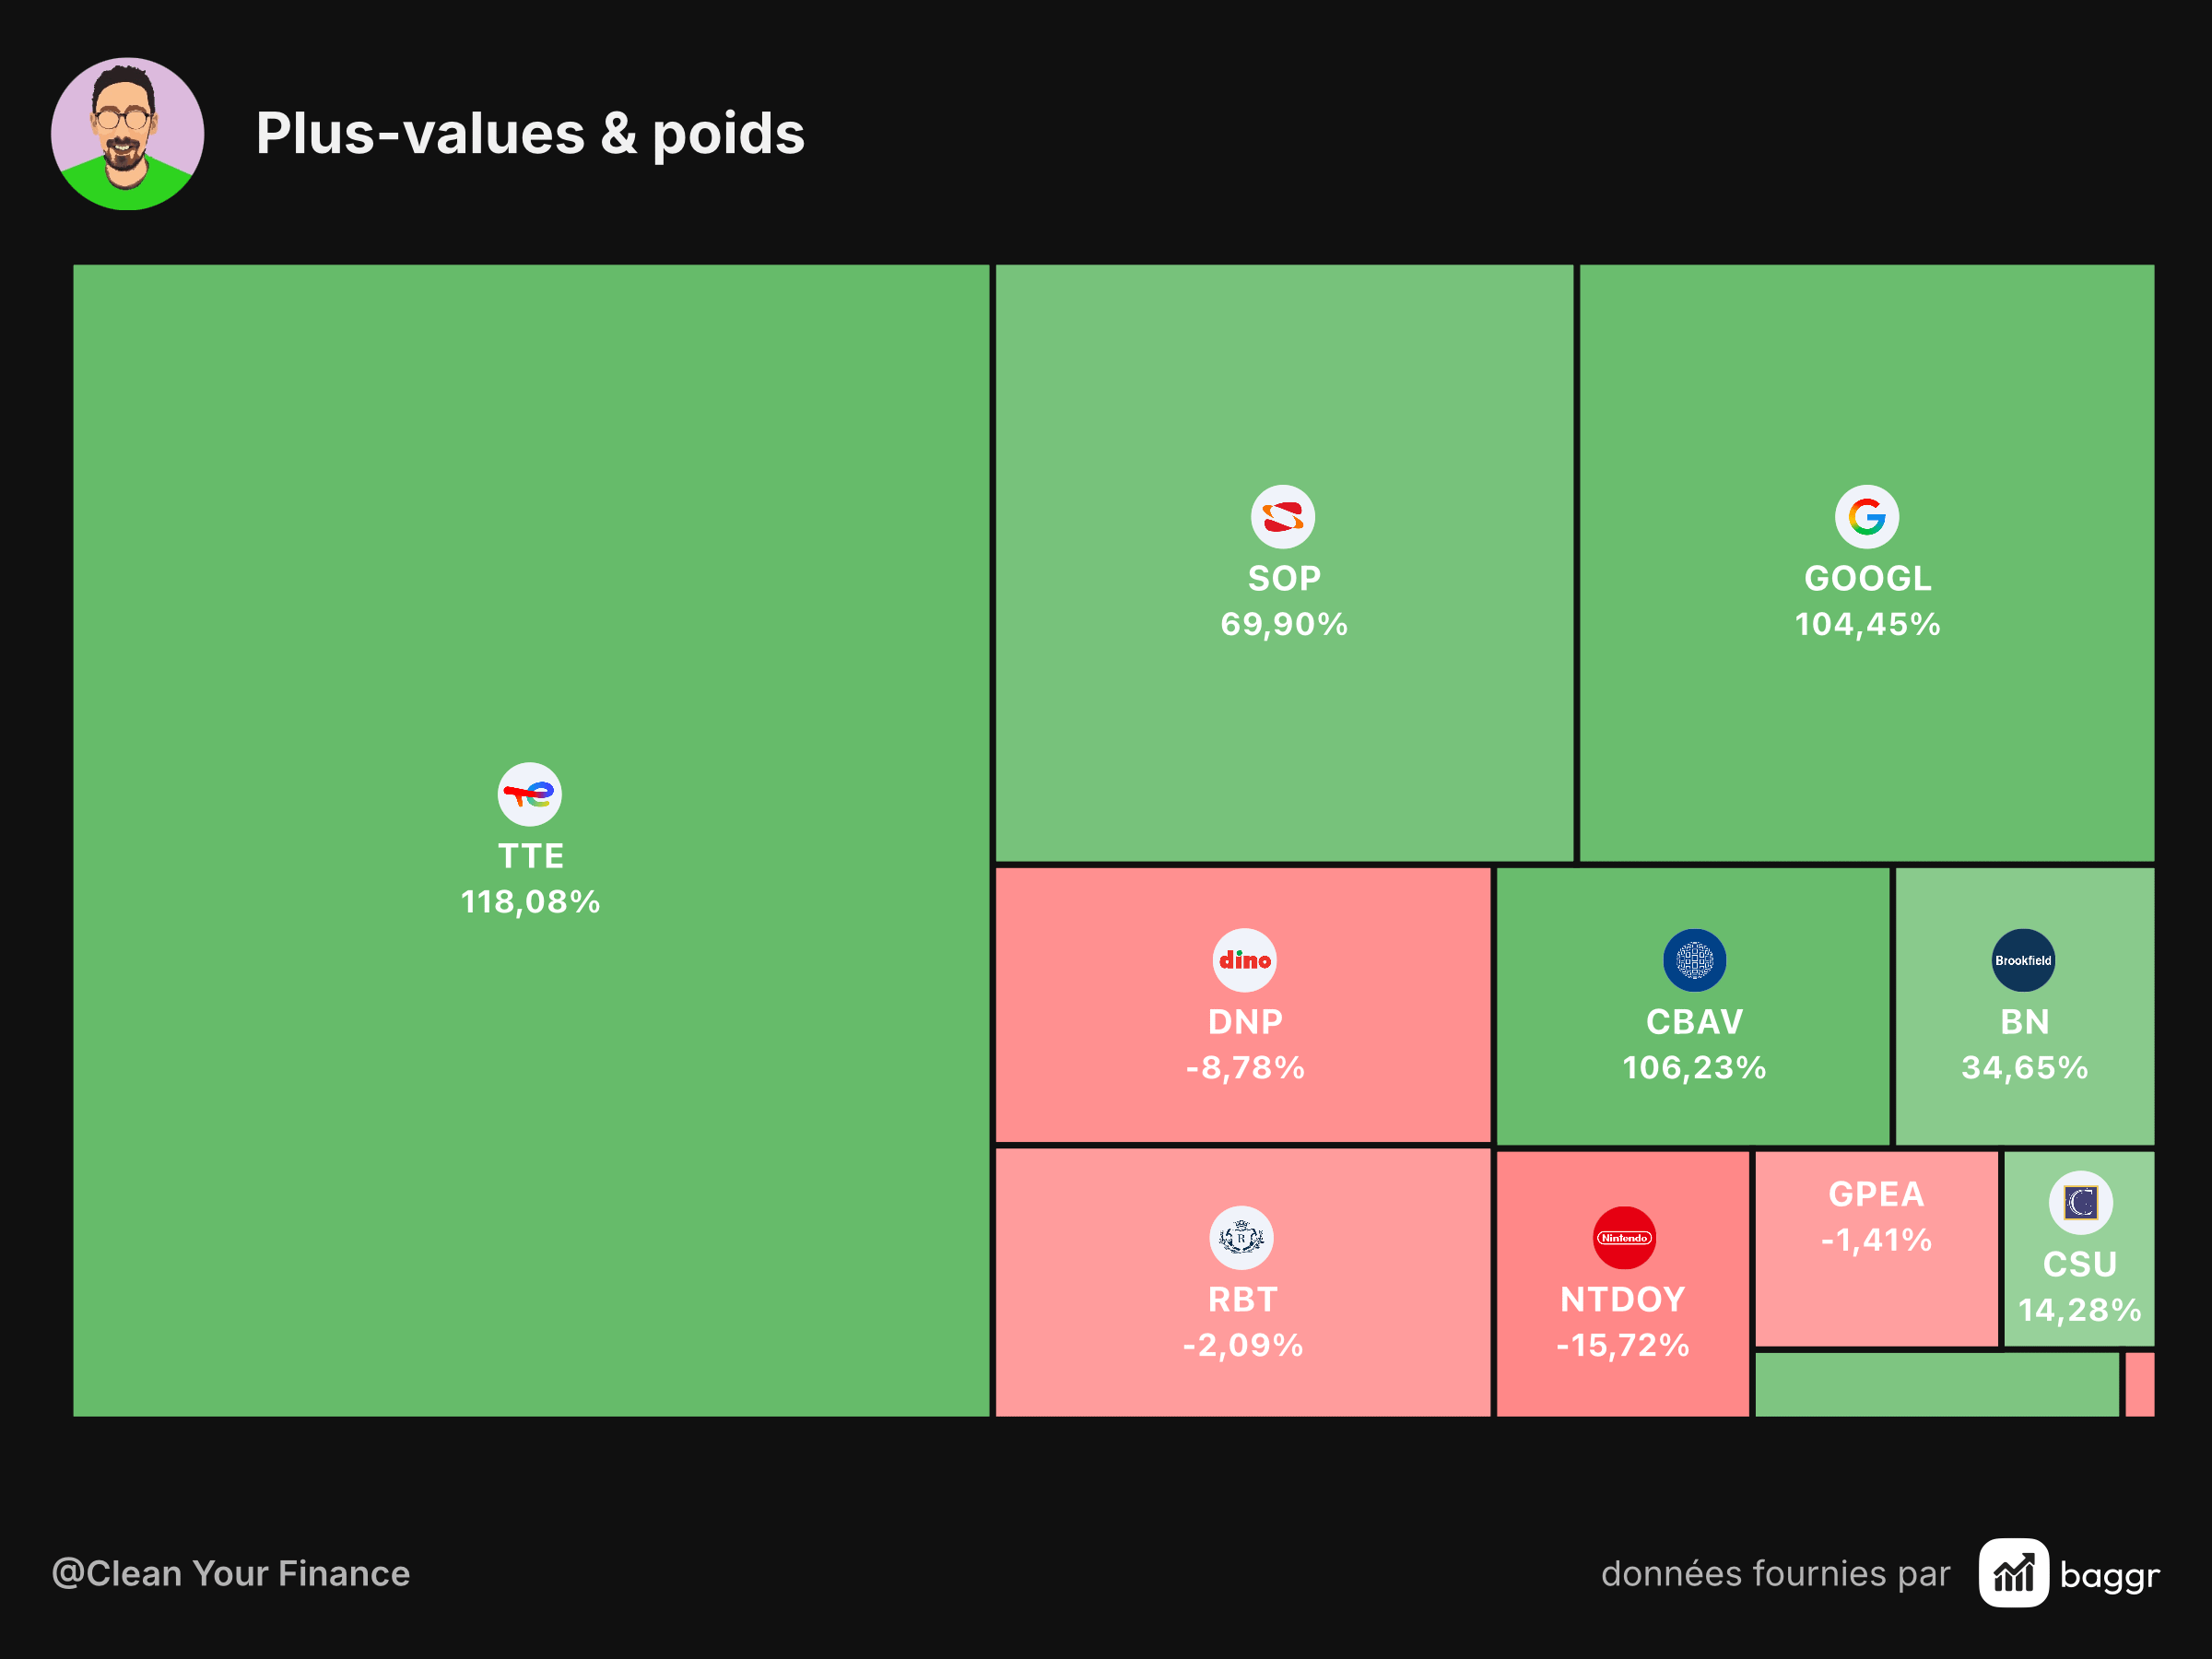Click the Sopra Steria logo icon
The image size is (2212, 1659).
1283,517
